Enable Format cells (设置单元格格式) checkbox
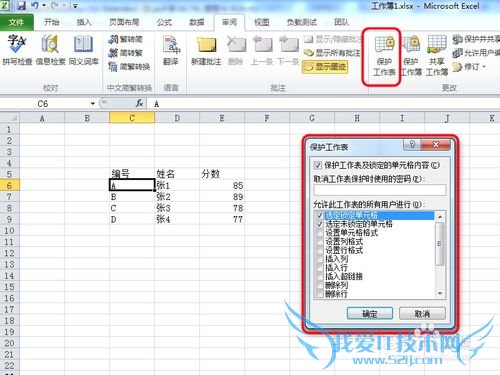Image resolution: width=500 pixels, height=375 pixels. point(320,233)
